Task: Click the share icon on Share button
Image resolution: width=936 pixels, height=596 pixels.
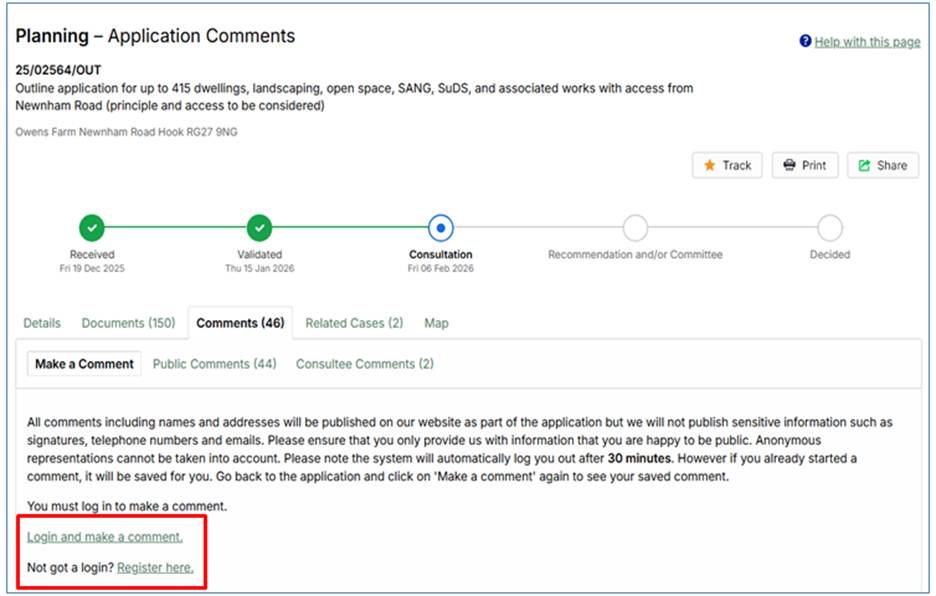Action: pos(864,165)
